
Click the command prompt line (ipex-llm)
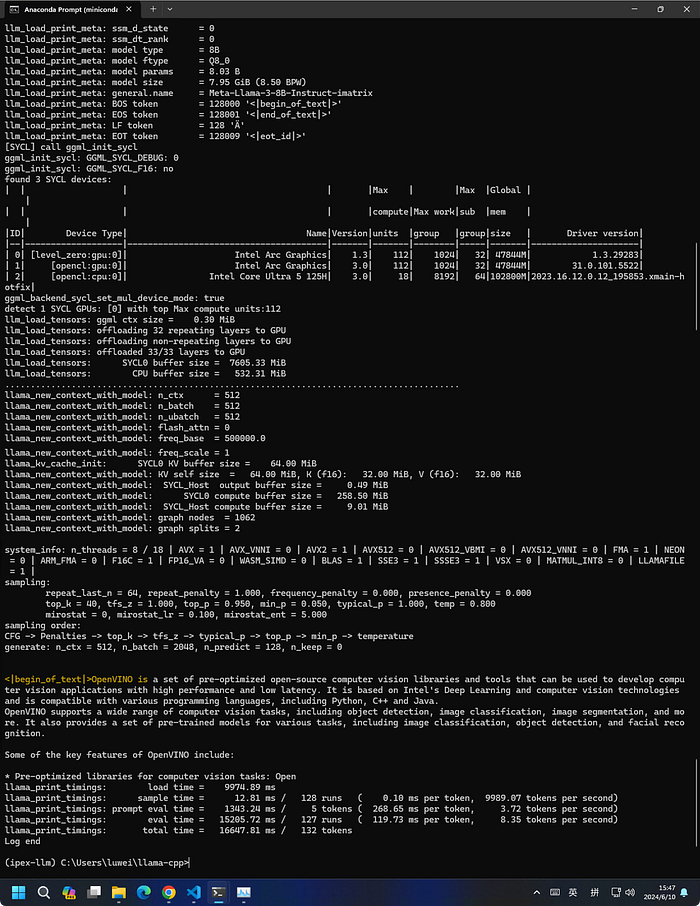pyautogui.click(x=97, y=863)
